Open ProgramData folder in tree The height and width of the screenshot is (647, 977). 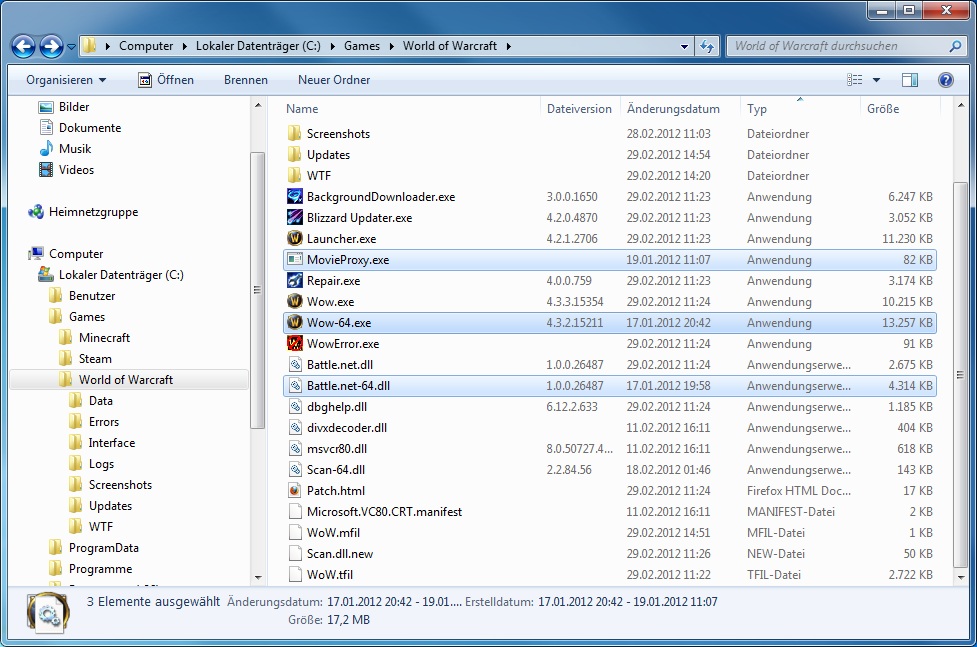[x=94, y=548]
